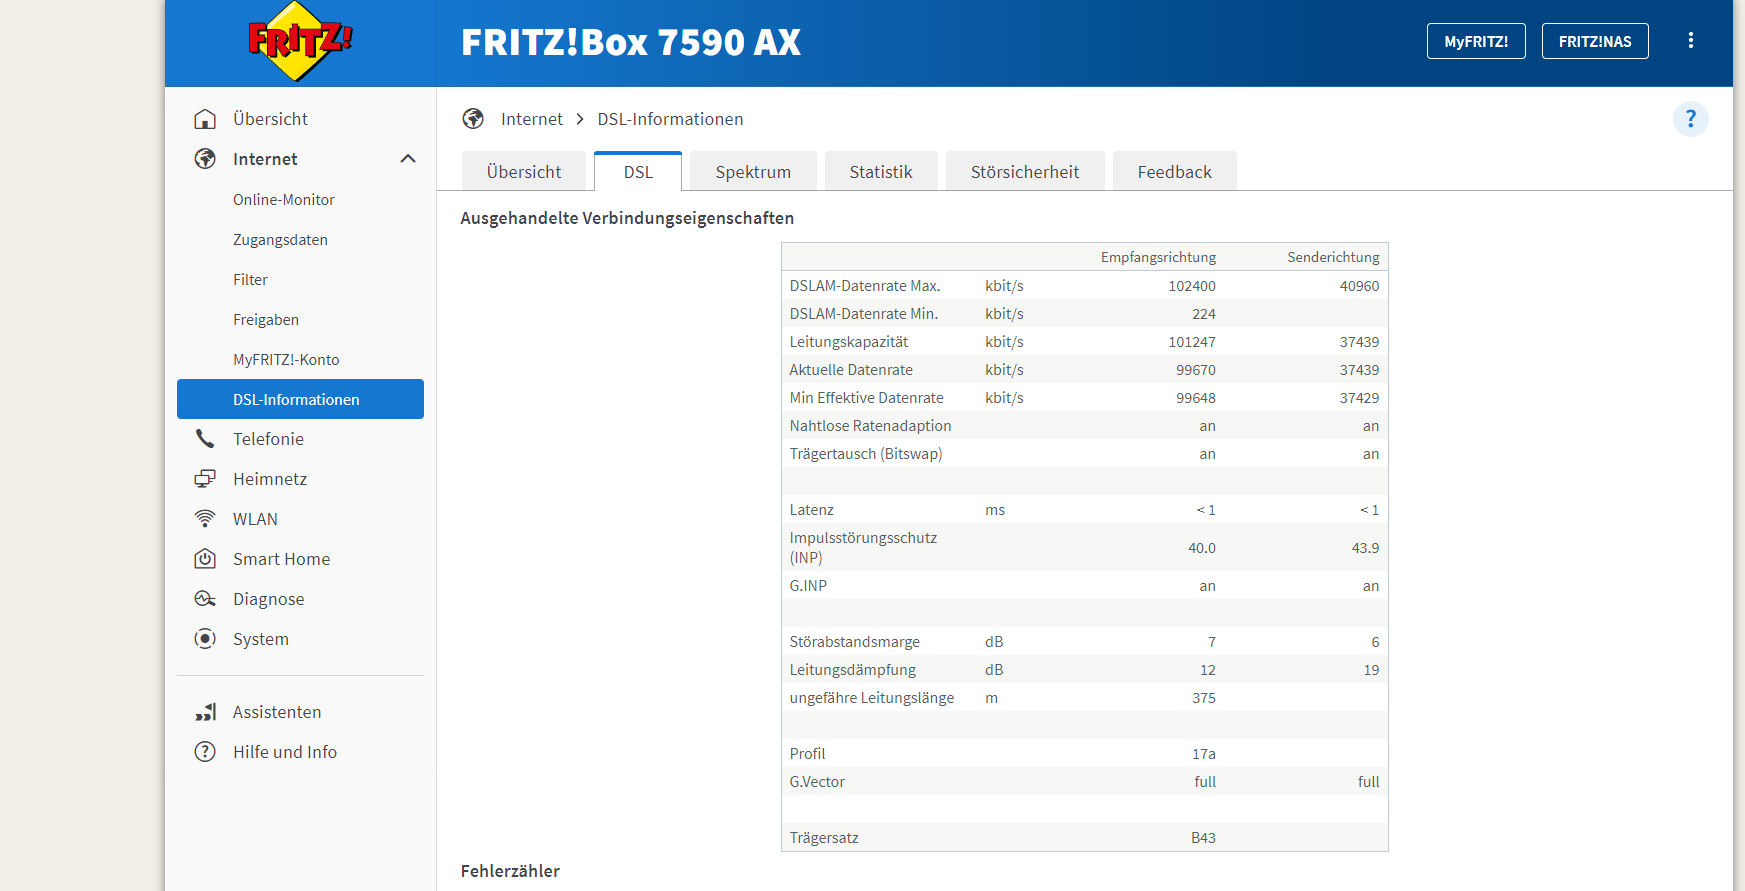Image resolution: width=1745 pixels, height=891 pixels.
Task: Switch to the Übersicht tab
Action: [x=524, y=171]
